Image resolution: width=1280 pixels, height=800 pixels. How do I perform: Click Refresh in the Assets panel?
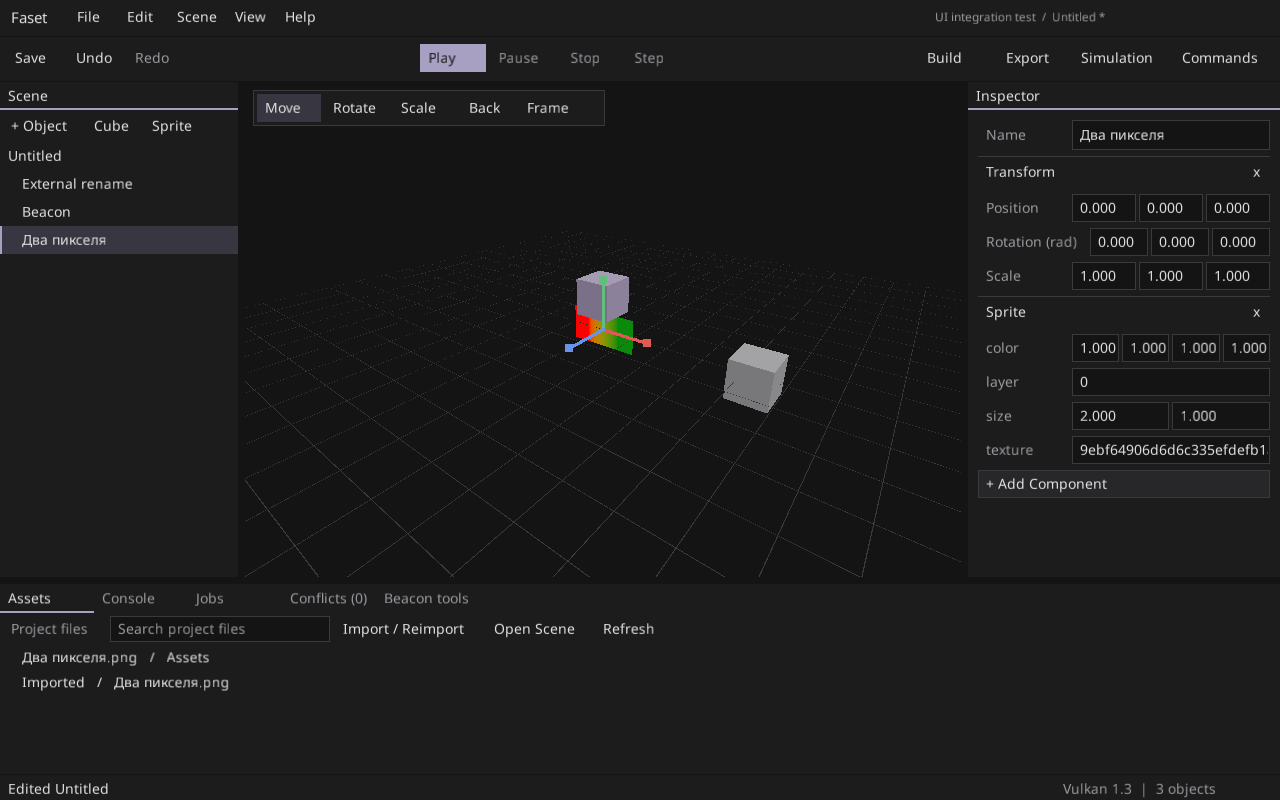628,629
